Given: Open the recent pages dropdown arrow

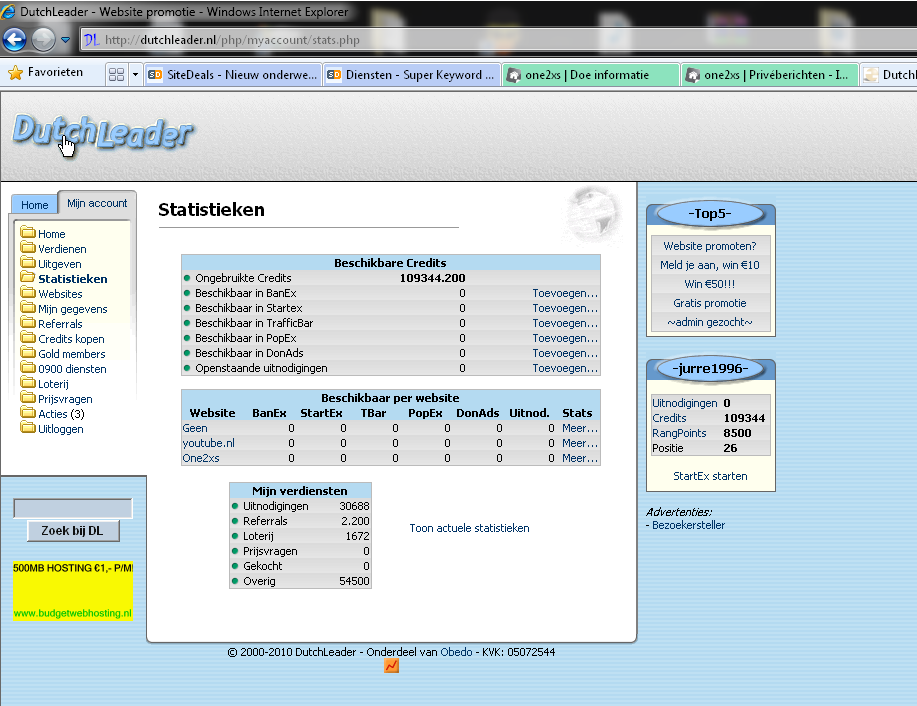Looking at the screenshot, I should [x=65, y=40].
